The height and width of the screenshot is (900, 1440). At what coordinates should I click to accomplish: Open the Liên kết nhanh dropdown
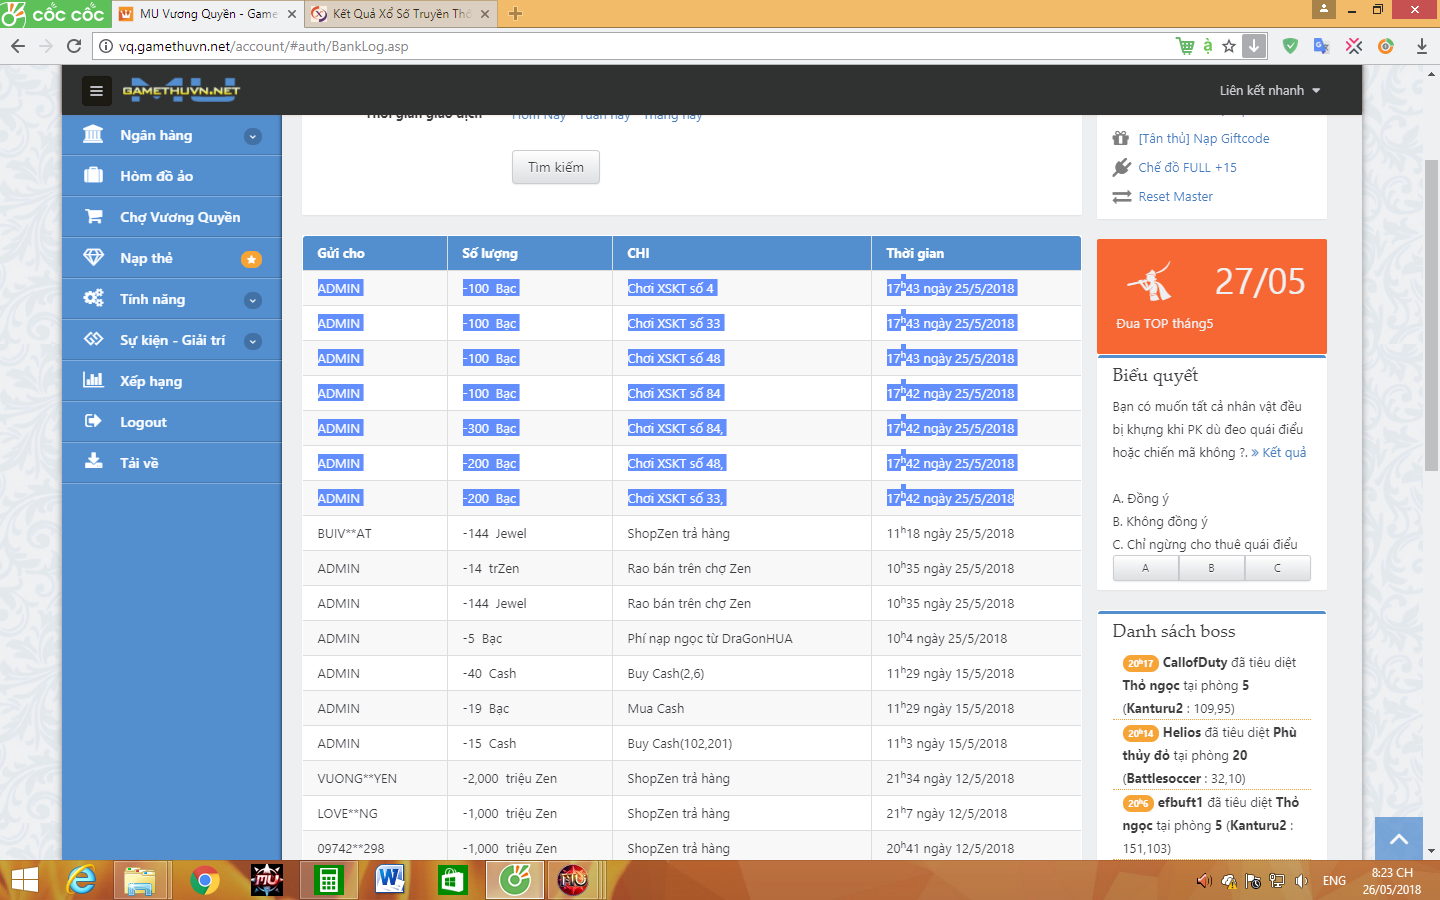point(1269,91)
